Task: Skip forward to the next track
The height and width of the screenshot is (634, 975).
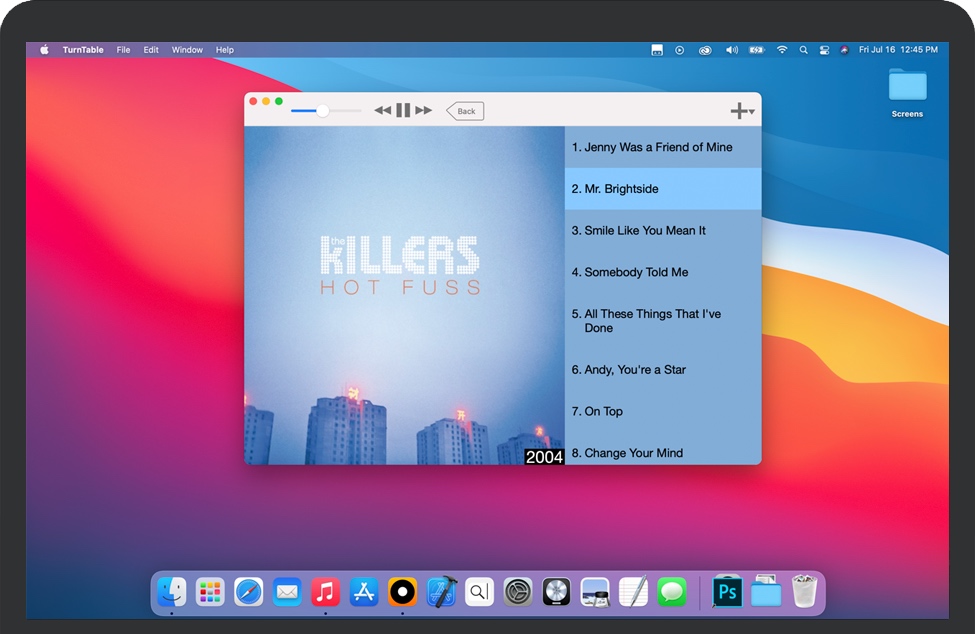Action: click(x=424, y=111)
